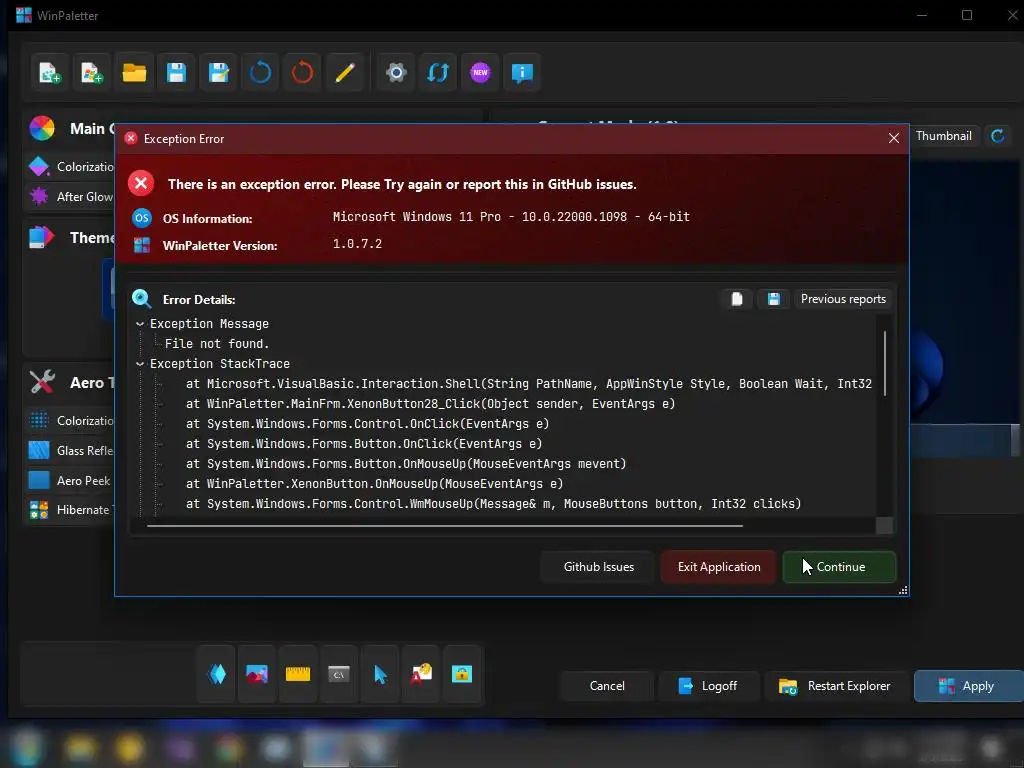The width and height of the screenshot is (1024, 768).
Task: Click the version value 1.0.7.2
Action: [x=357, y=244]
